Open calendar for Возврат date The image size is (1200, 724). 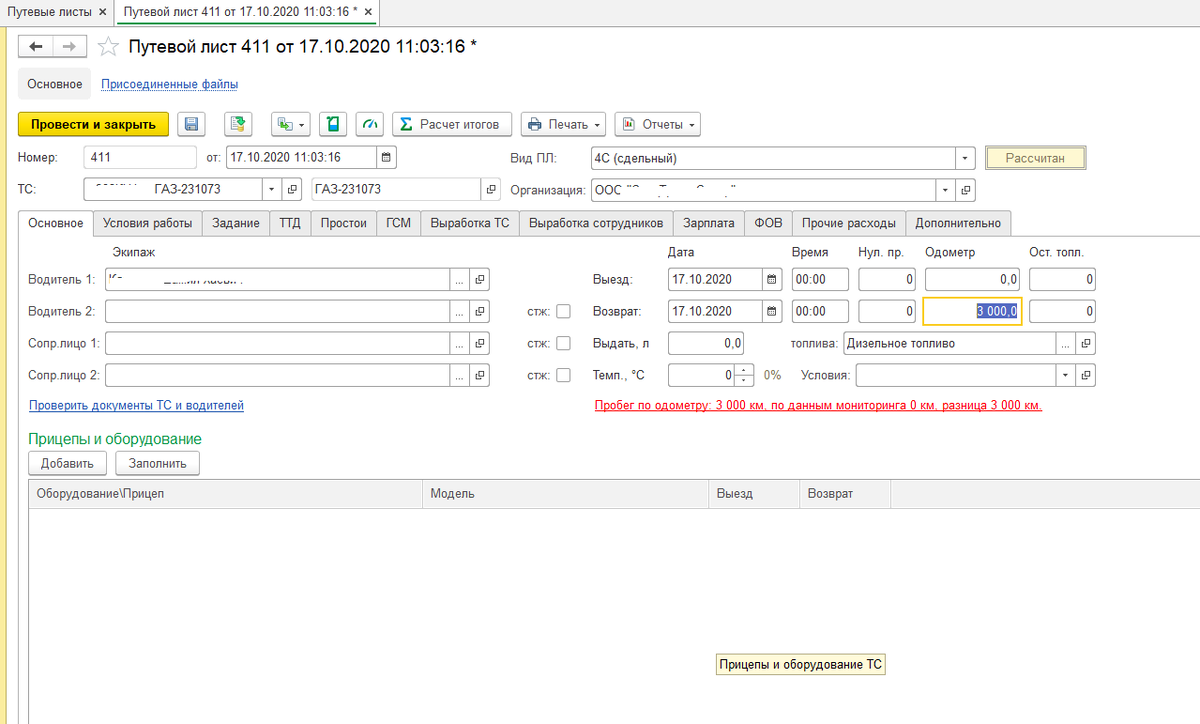click(772, 311)
